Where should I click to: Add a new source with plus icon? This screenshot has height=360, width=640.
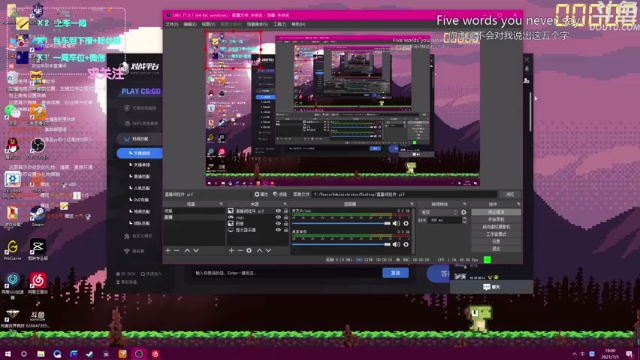pyautogui.click(x=231, y=250)
